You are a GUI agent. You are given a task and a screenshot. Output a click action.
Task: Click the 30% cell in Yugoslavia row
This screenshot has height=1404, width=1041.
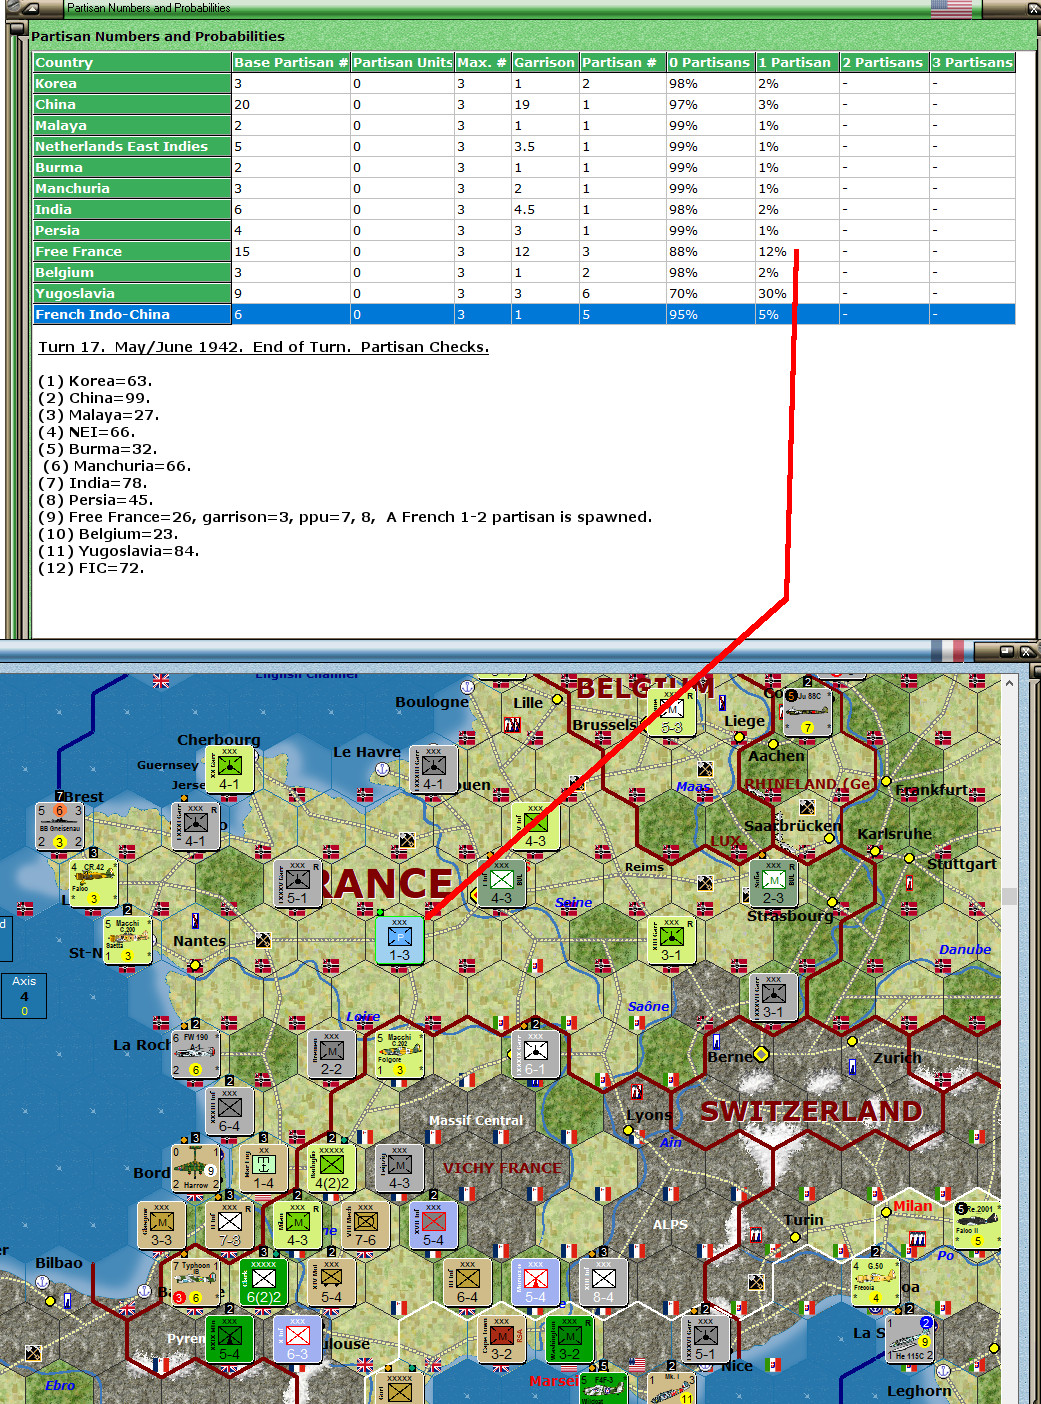797,293
